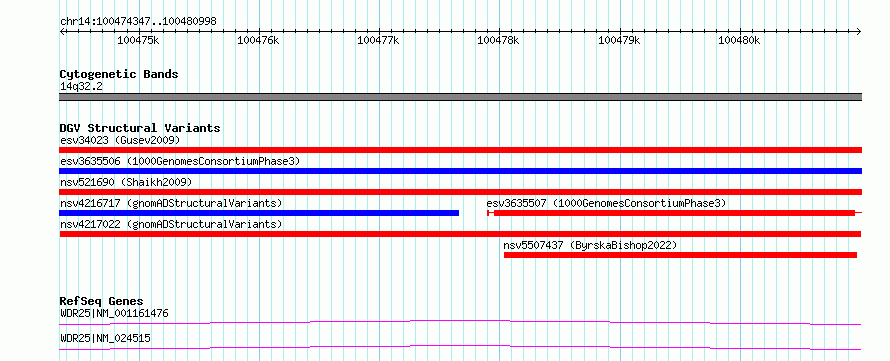The height and width of the screenshot is (361, 890).
Task: Click the chr14:100474347..100480998 coordinates text
Action: point(138,22)
